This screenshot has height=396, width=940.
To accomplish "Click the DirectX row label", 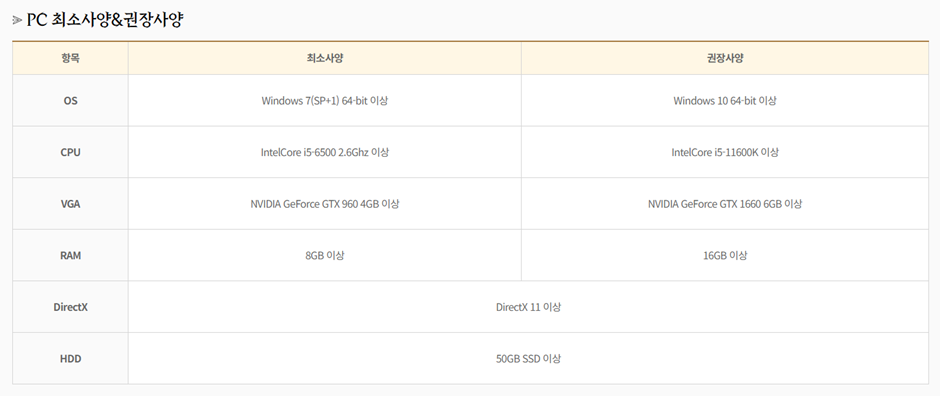I will tap(70, 307).
